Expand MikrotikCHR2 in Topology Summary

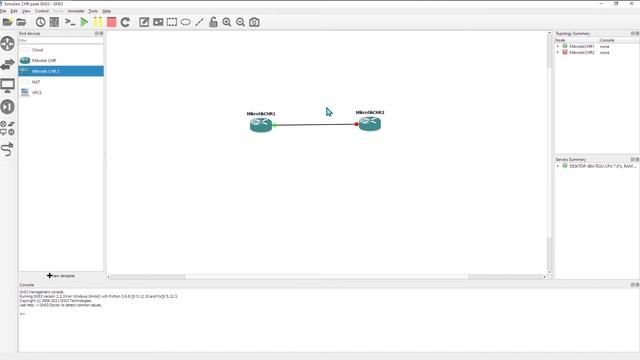[x=558, y=53]
